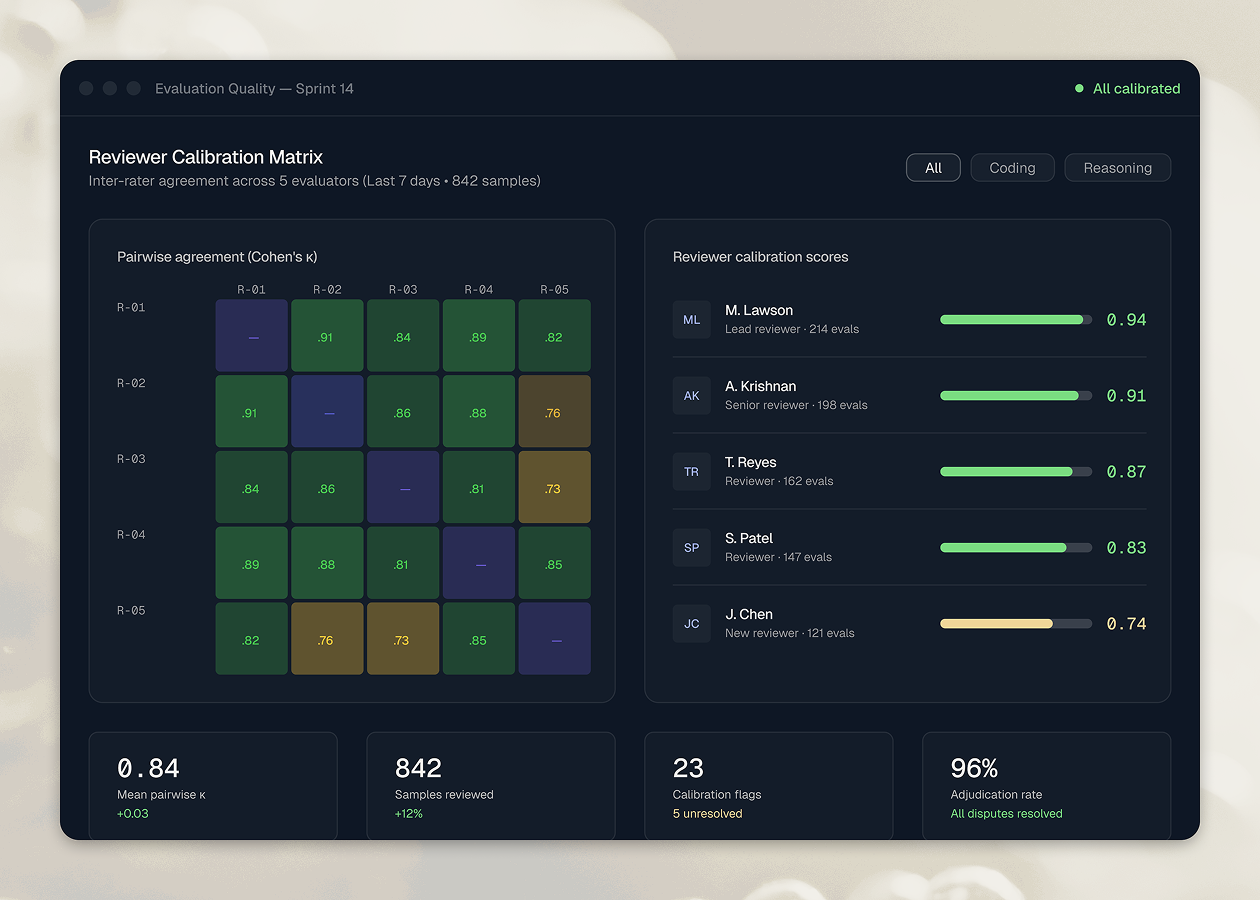
Task: Select matrix cell R-01 vs R-03 (.84)
Action: [x=403, y=336]
